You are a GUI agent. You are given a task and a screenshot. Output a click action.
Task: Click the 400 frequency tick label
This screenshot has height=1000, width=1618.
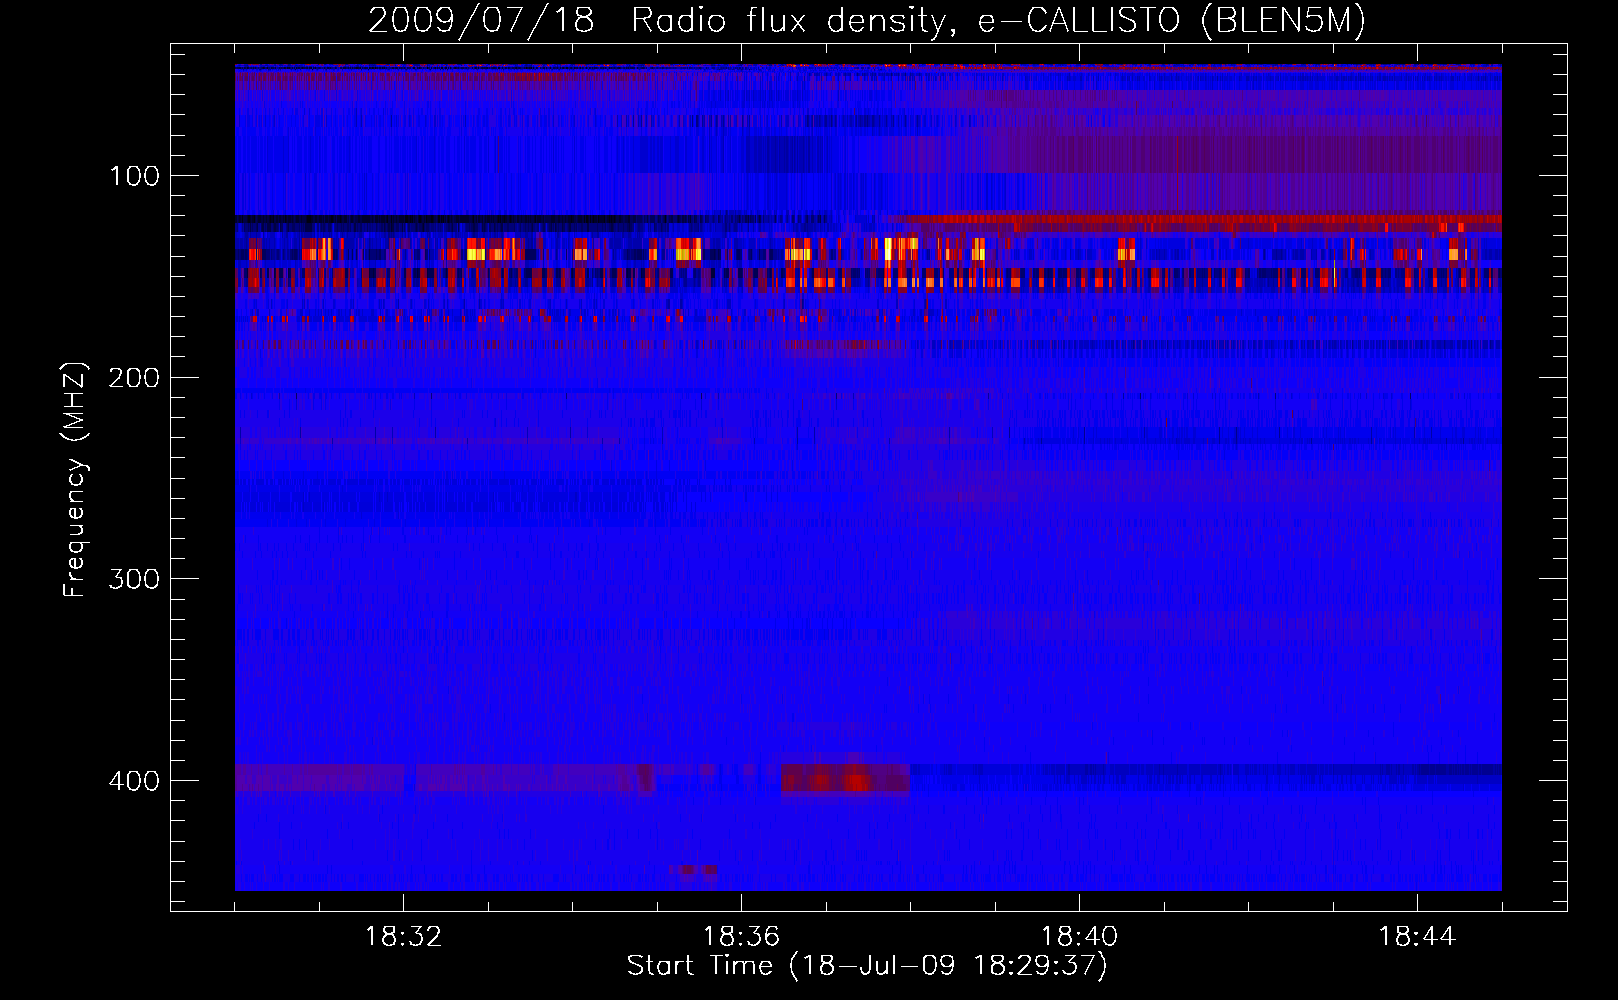coord(134,781)
